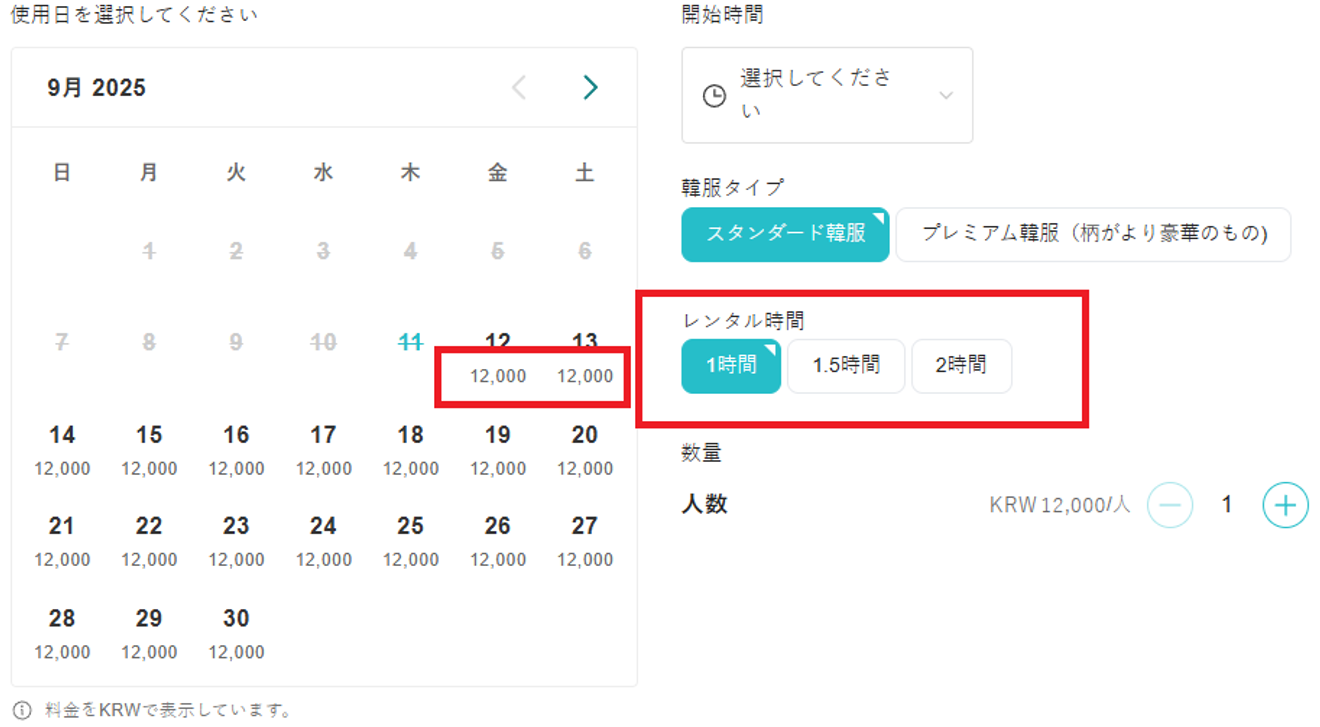The image size is (1320, 727).
Task: Choose 1時間 rental duration
Action: (x=731, y=366)
